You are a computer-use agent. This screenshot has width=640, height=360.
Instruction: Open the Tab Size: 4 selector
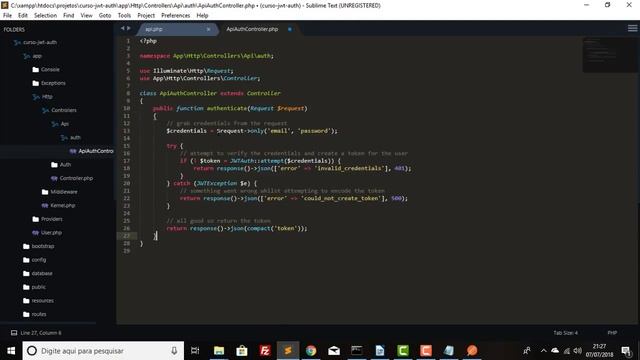(565, 333)
